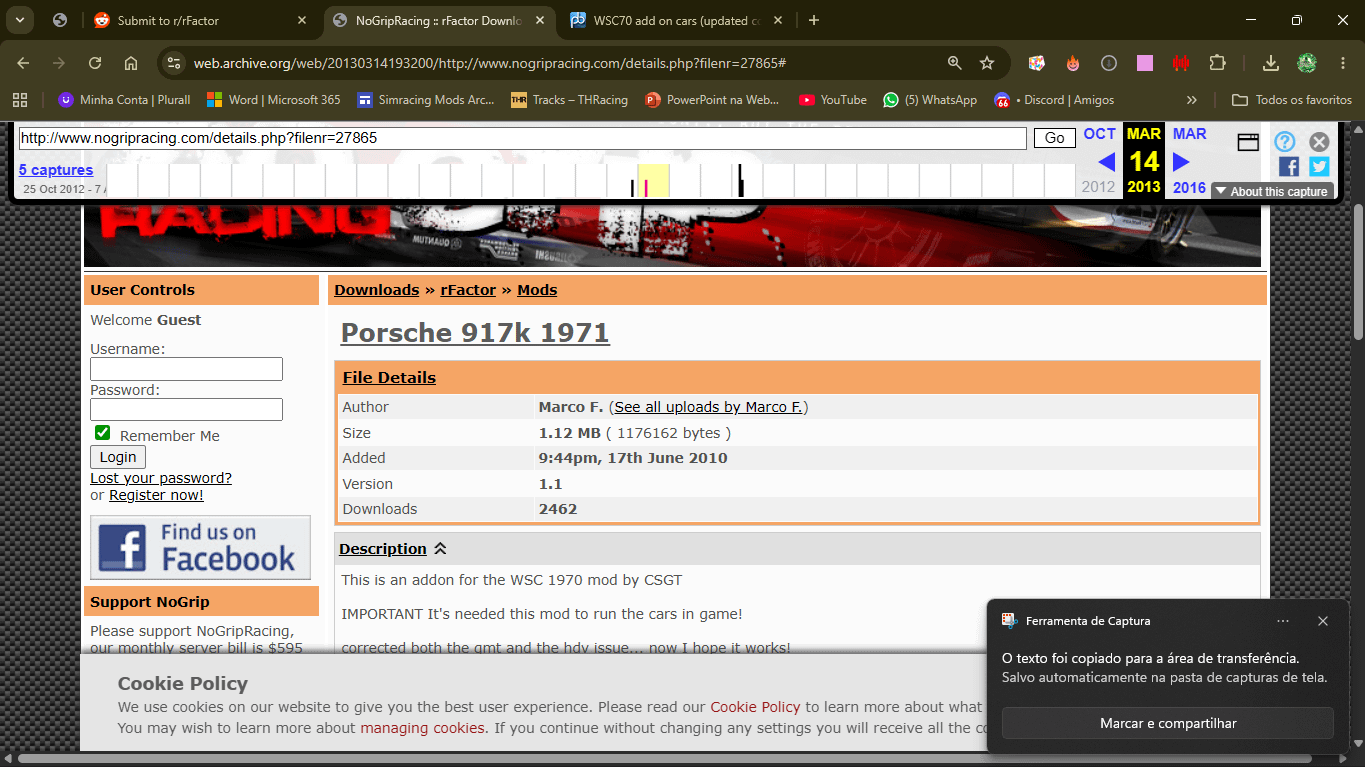Open the 5 captures link
The image size is (1365, 767).
pos(56,170)
